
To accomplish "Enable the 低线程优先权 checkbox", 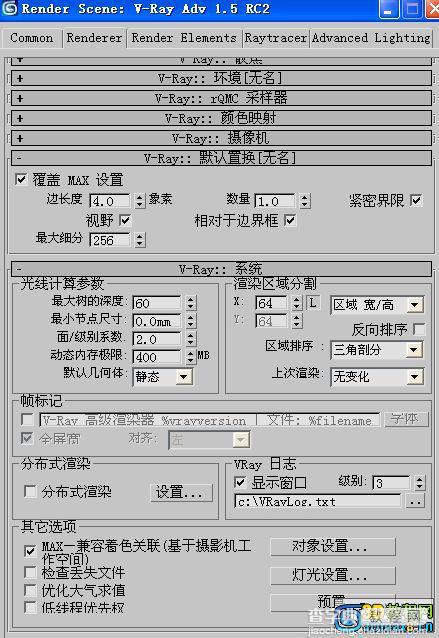I will click(x=31, y=607).
